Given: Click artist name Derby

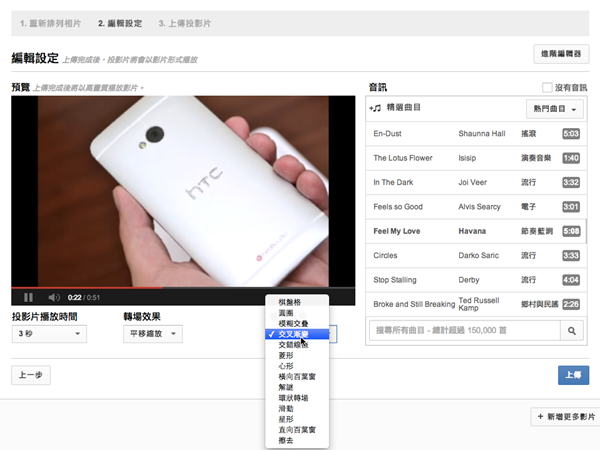Looking at the screenshot, I should click(469, 280).
